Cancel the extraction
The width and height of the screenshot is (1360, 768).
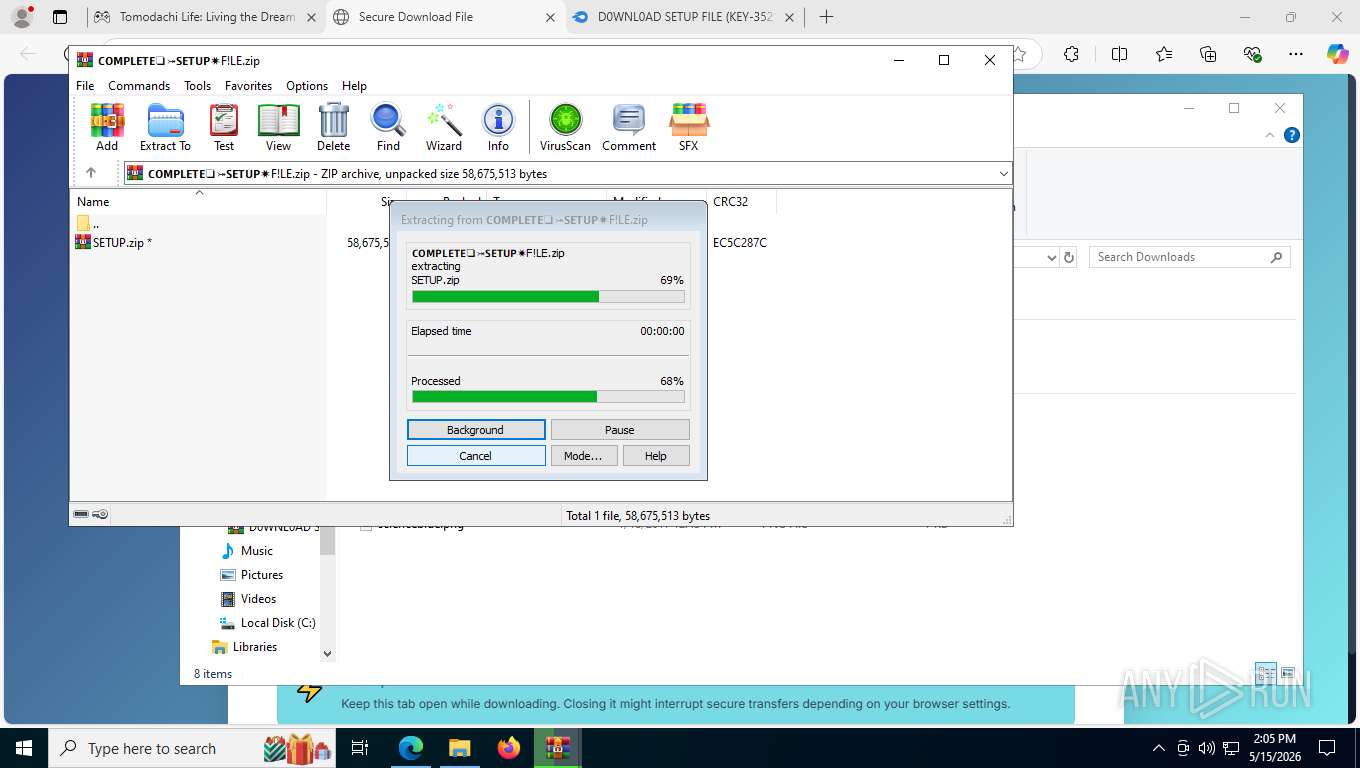pos(476,456)
